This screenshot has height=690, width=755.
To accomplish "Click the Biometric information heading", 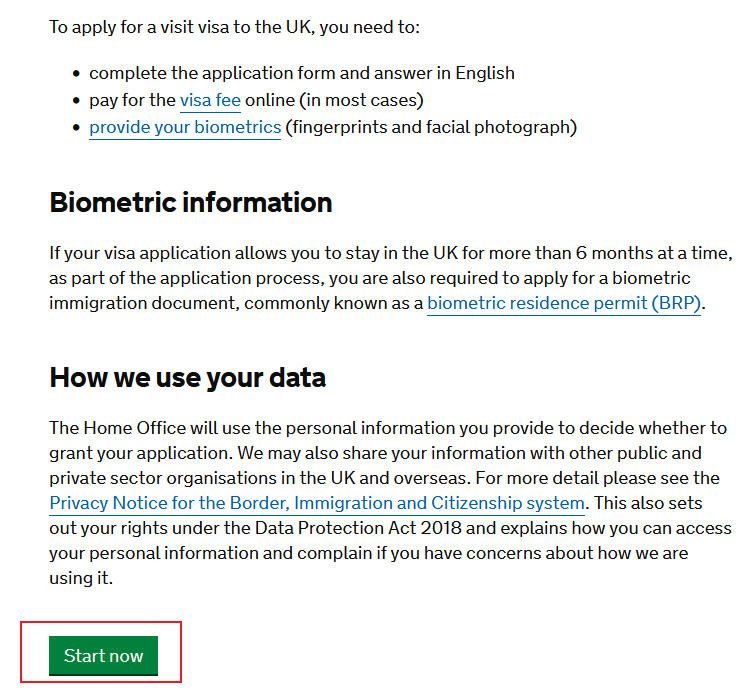I will point(191,202).
